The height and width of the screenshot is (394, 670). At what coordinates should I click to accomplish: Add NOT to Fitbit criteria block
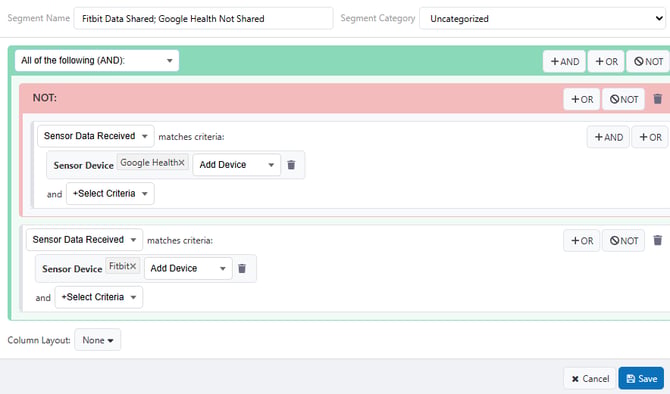(x=623, y=241)
